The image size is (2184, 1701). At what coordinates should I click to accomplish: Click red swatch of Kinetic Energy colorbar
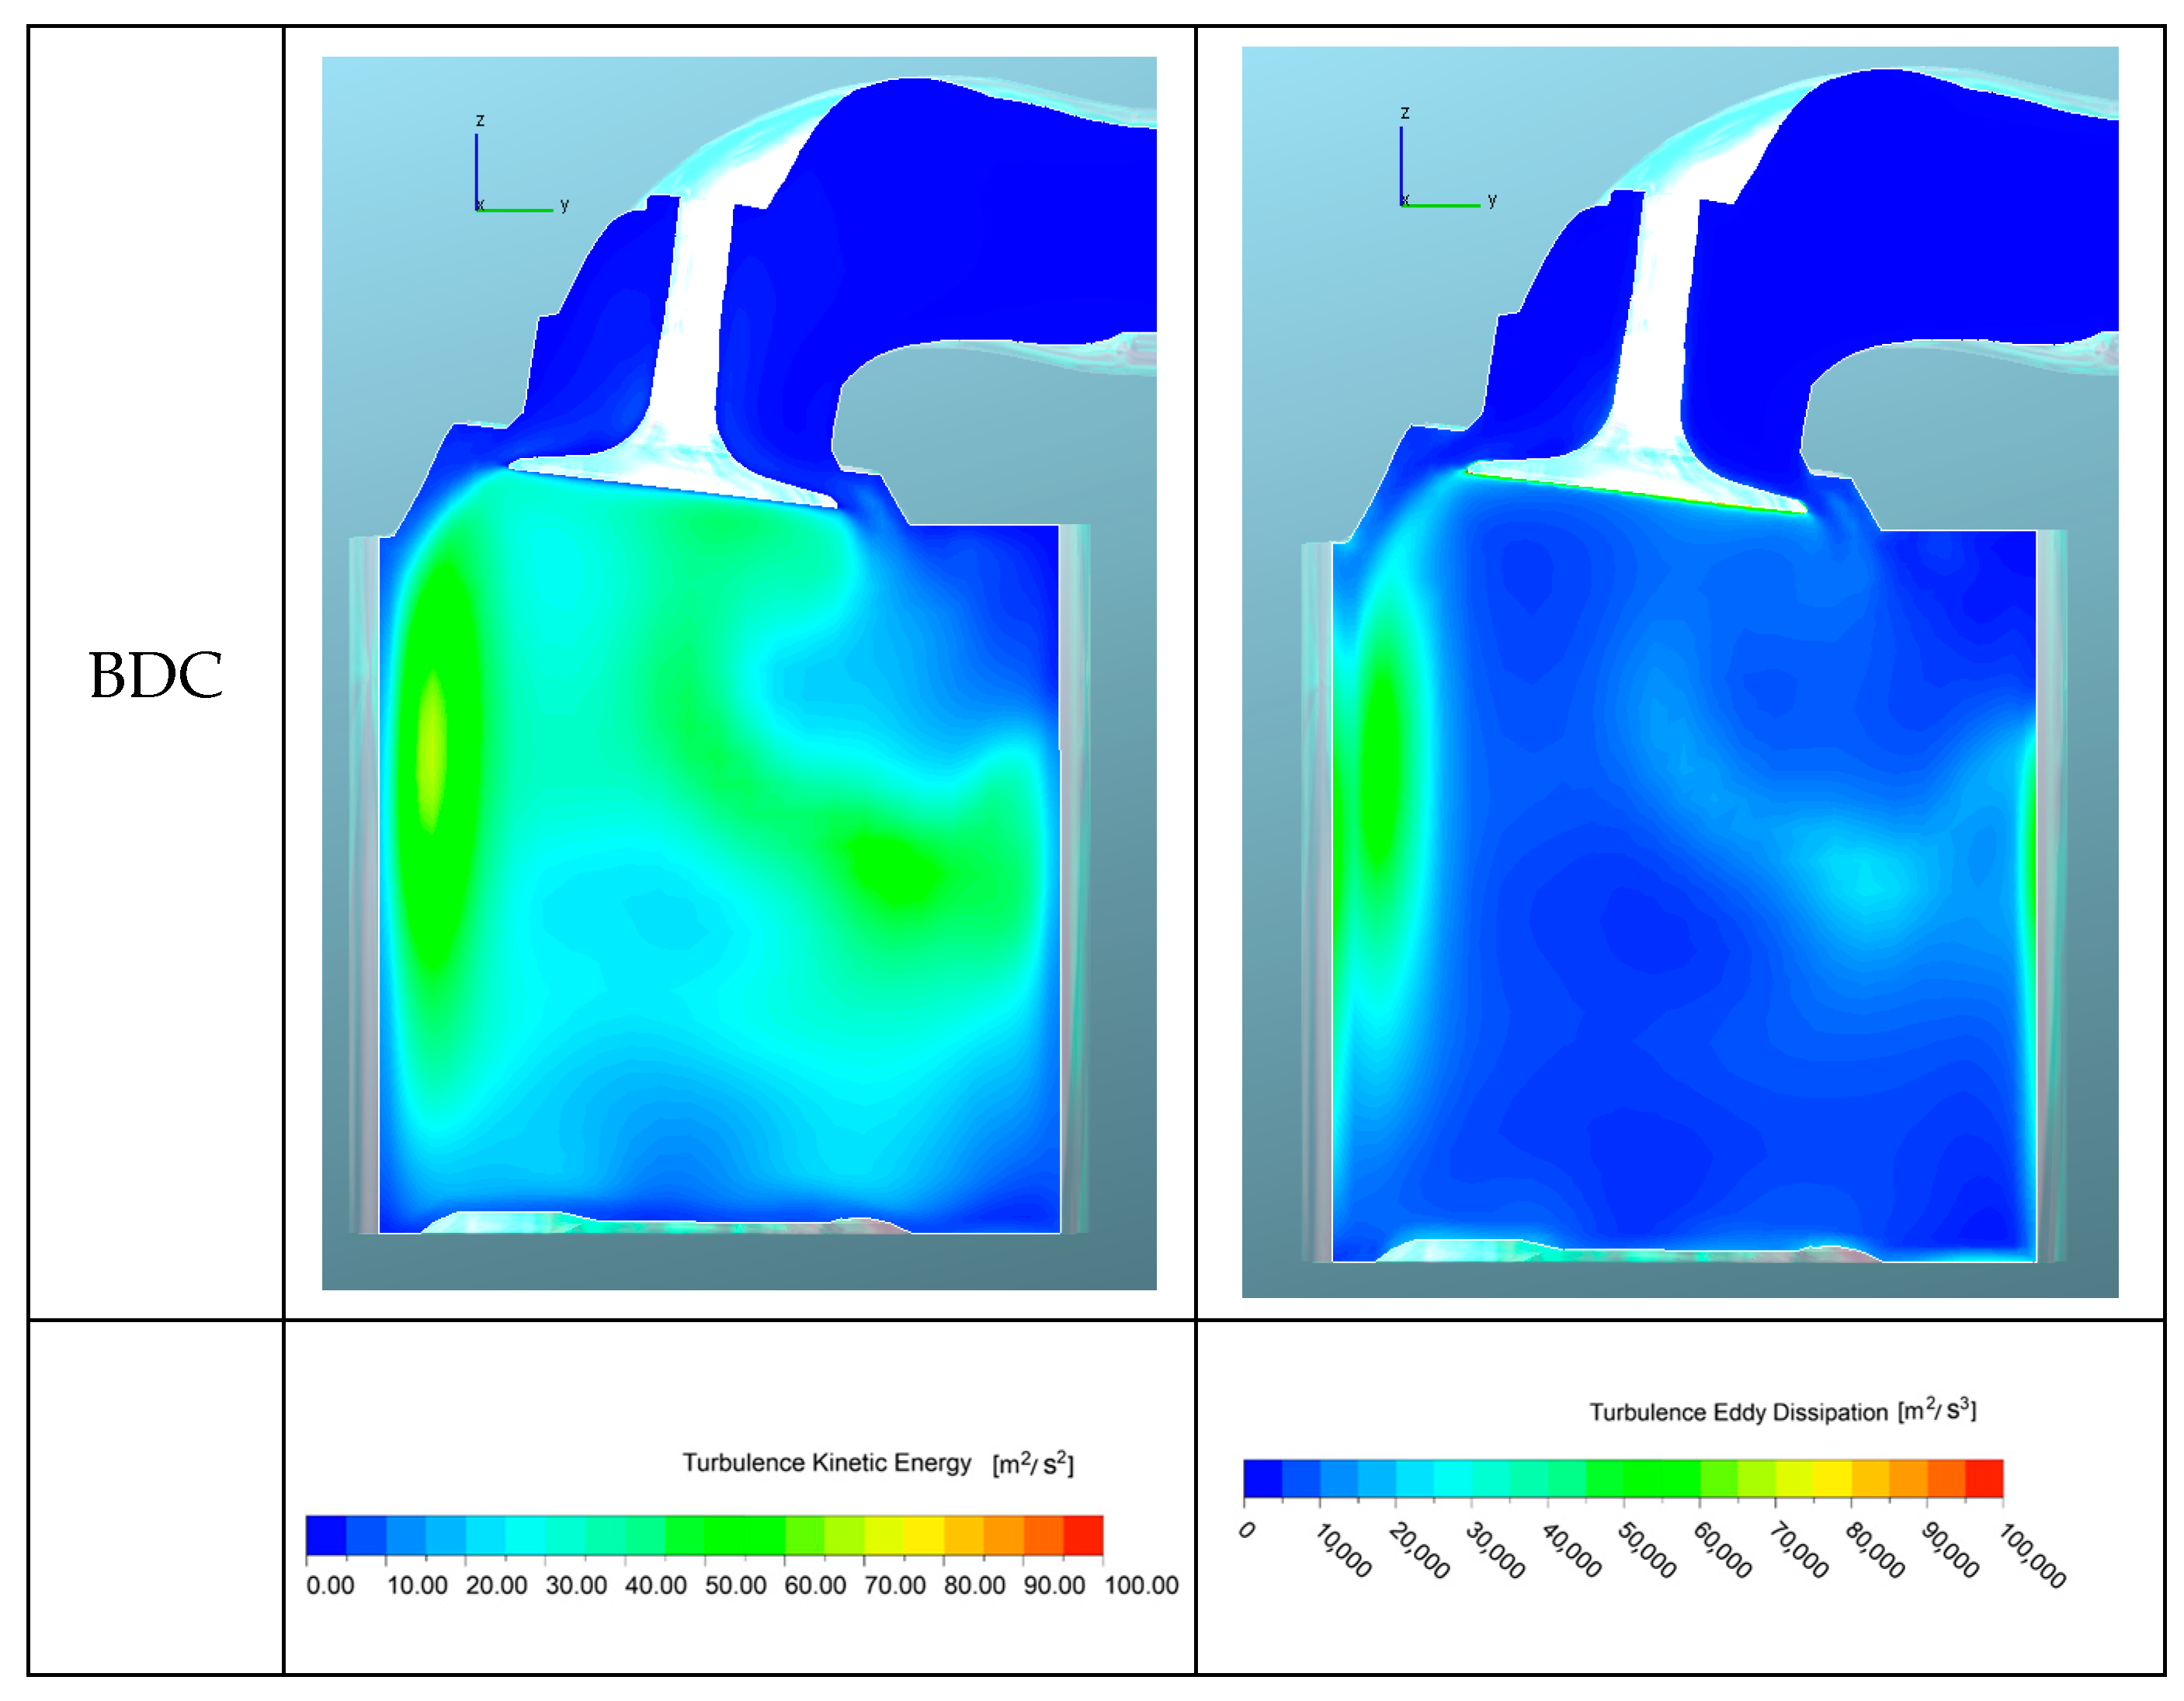click(1083, 1536)
